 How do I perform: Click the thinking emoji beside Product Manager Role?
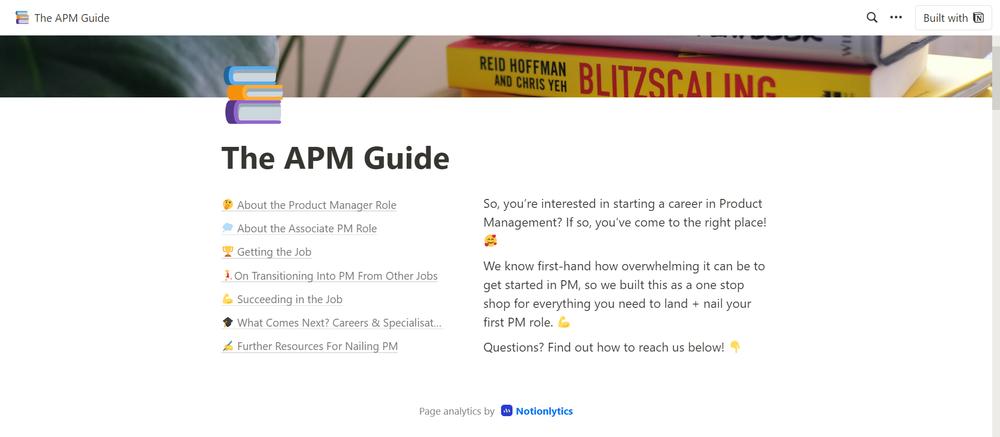(228, 205)
